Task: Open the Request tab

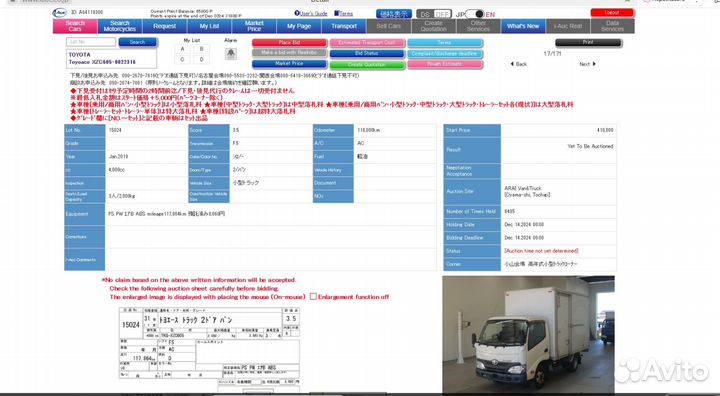Action: click(164, 26)
